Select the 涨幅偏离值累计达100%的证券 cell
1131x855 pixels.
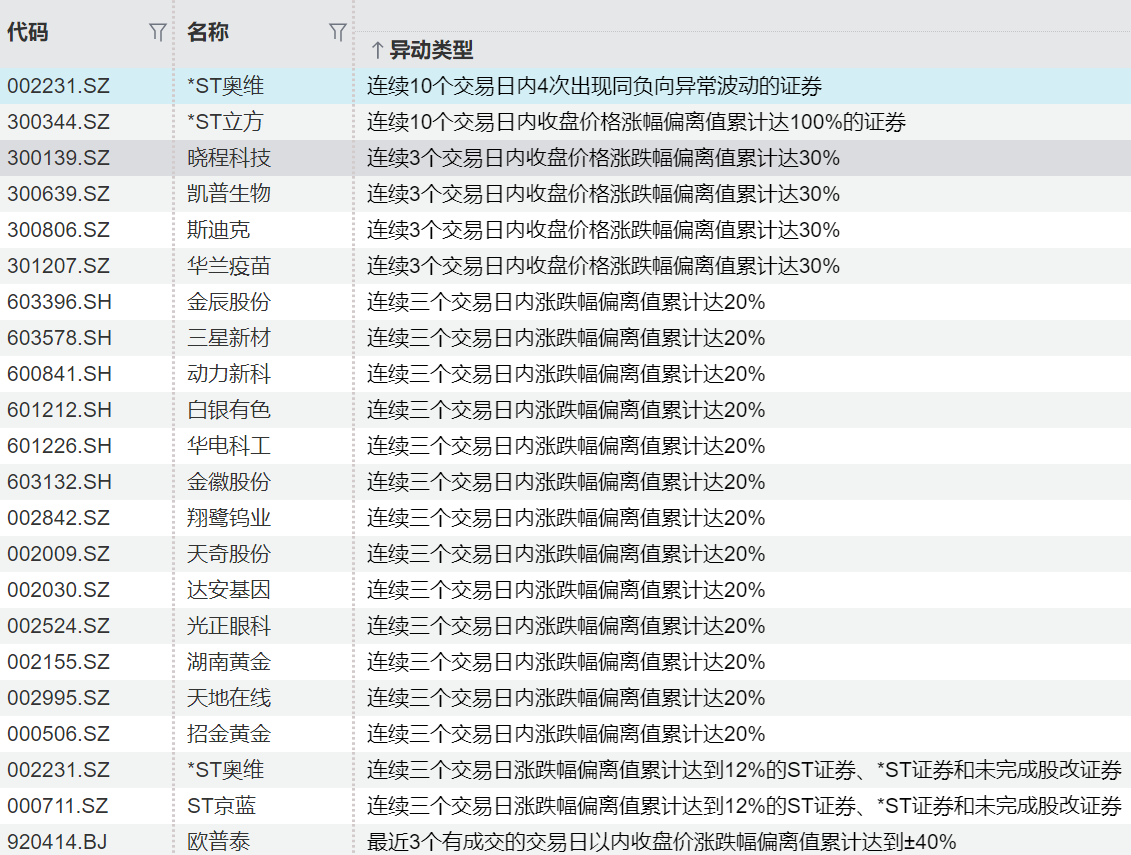[x=636, y=122]
